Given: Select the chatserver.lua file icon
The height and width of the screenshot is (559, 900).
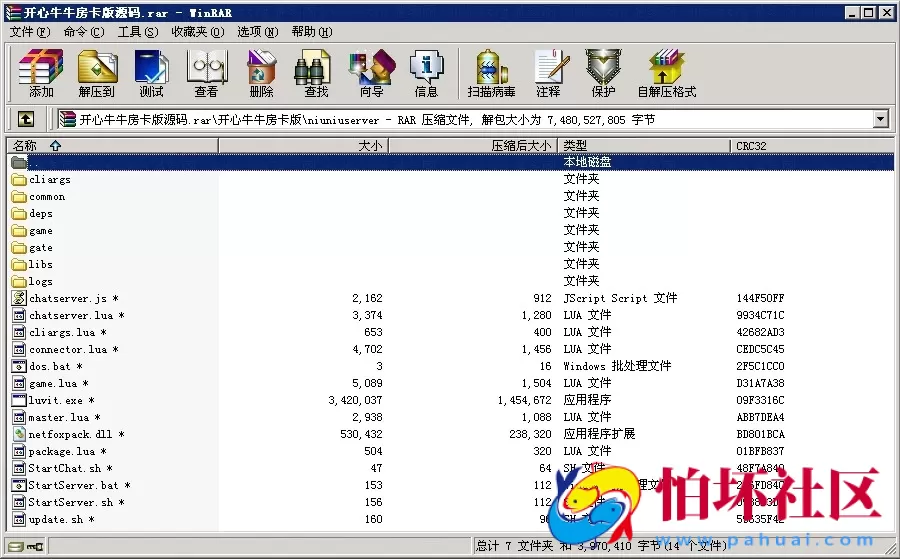Looking at the screenshot, I should click(19, 315).
